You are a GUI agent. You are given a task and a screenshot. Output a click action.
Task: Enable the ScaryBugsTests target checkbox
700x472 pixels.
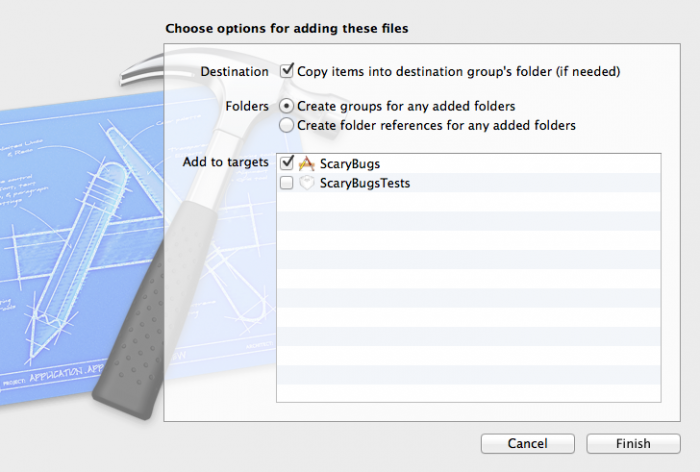point(287,183)
